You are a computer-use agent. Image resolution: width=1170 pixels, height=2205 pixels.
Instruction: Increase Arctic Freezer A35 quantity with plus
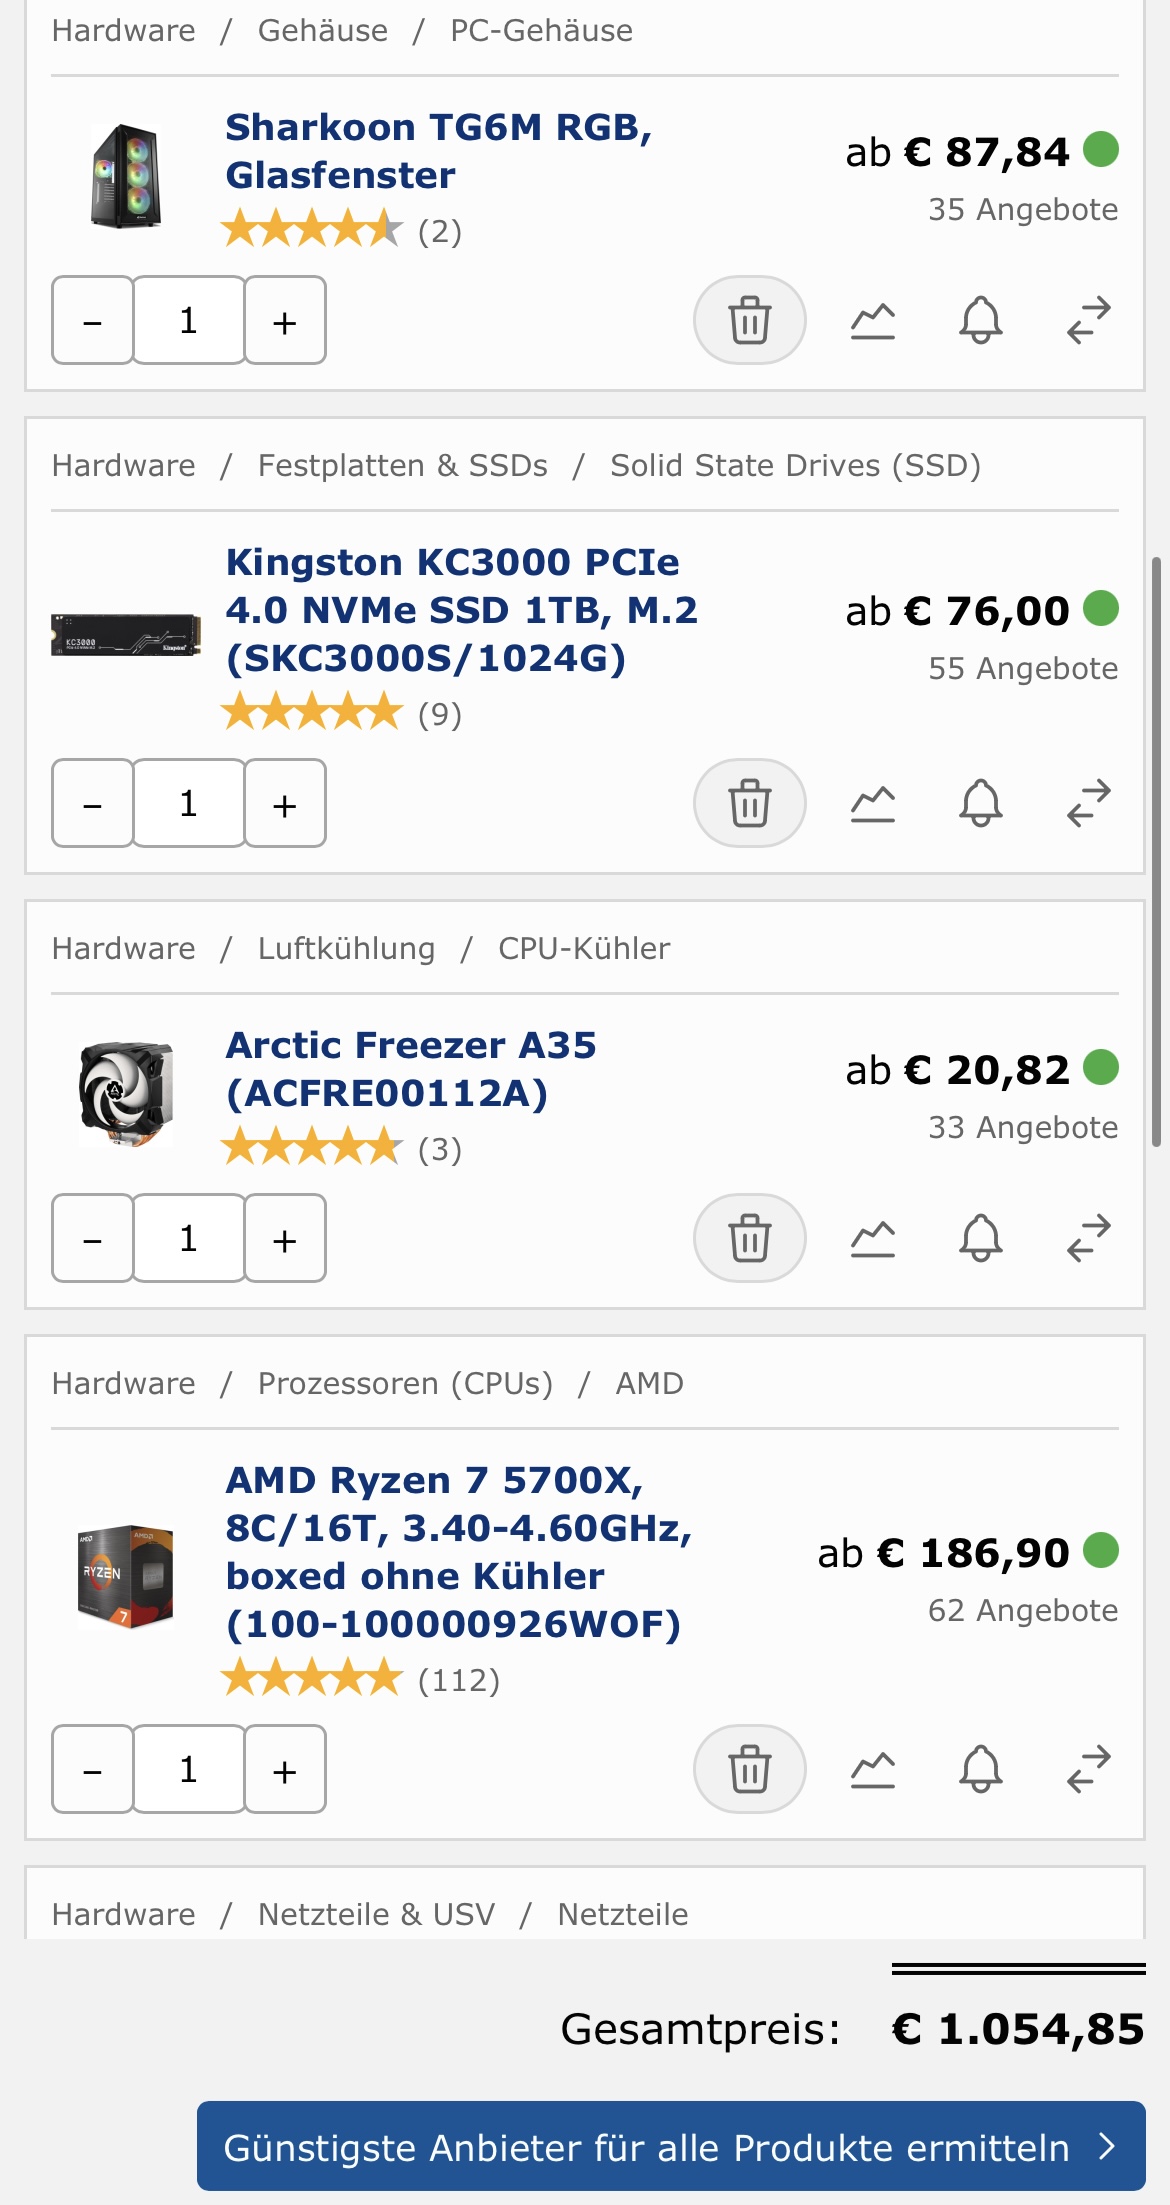click(x=285, y=1238)
